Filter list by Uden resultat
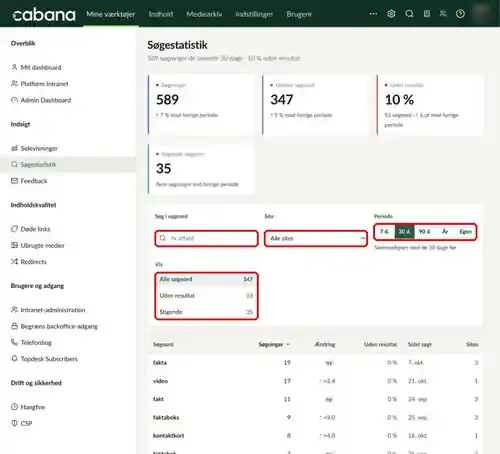This screenshot has width=500, height=454. (206, 296)
